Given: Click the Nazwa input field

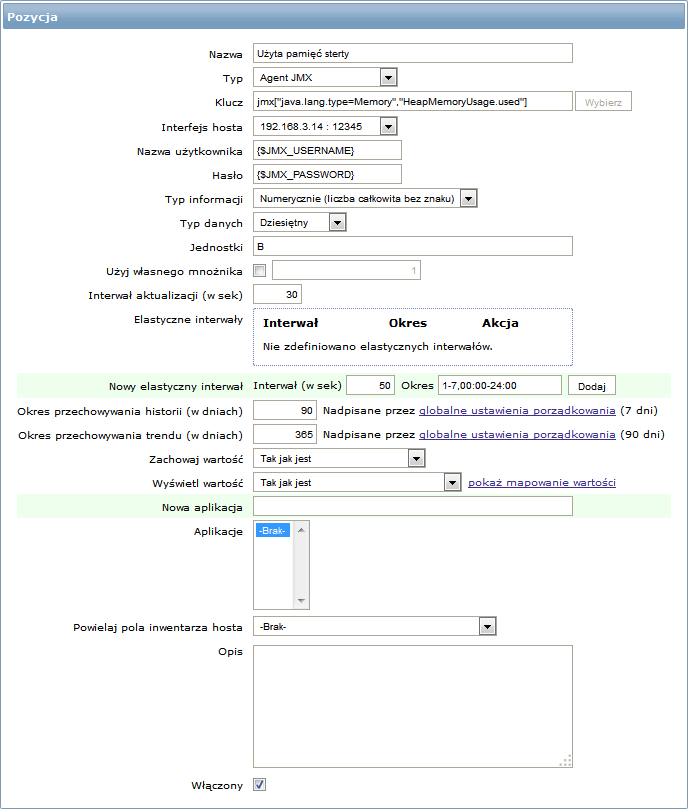Looking at the screenshot, I should (x=412, y=53).
